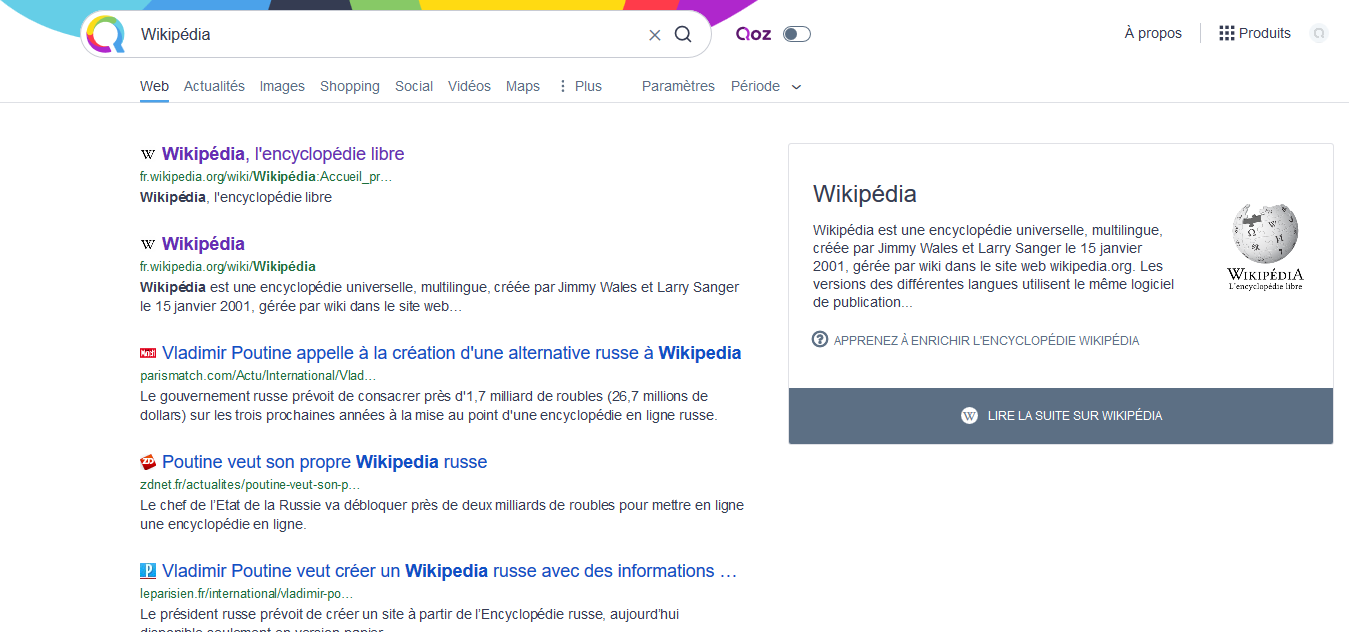
Task: Switch to the Vidéos tab
Action: coord(469,86)
